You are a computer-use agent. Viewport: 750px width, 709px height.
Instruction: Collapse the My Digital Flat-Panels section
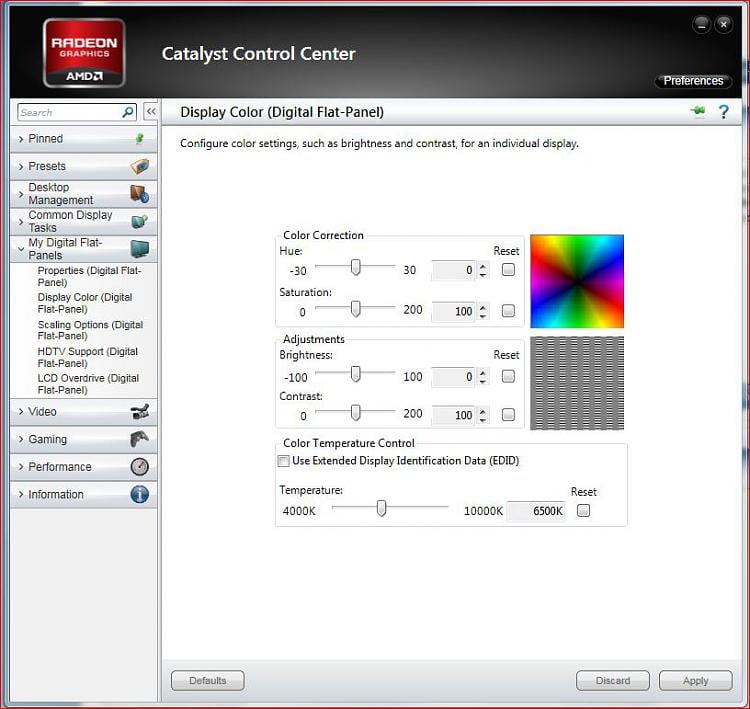[x=21, y=249]
